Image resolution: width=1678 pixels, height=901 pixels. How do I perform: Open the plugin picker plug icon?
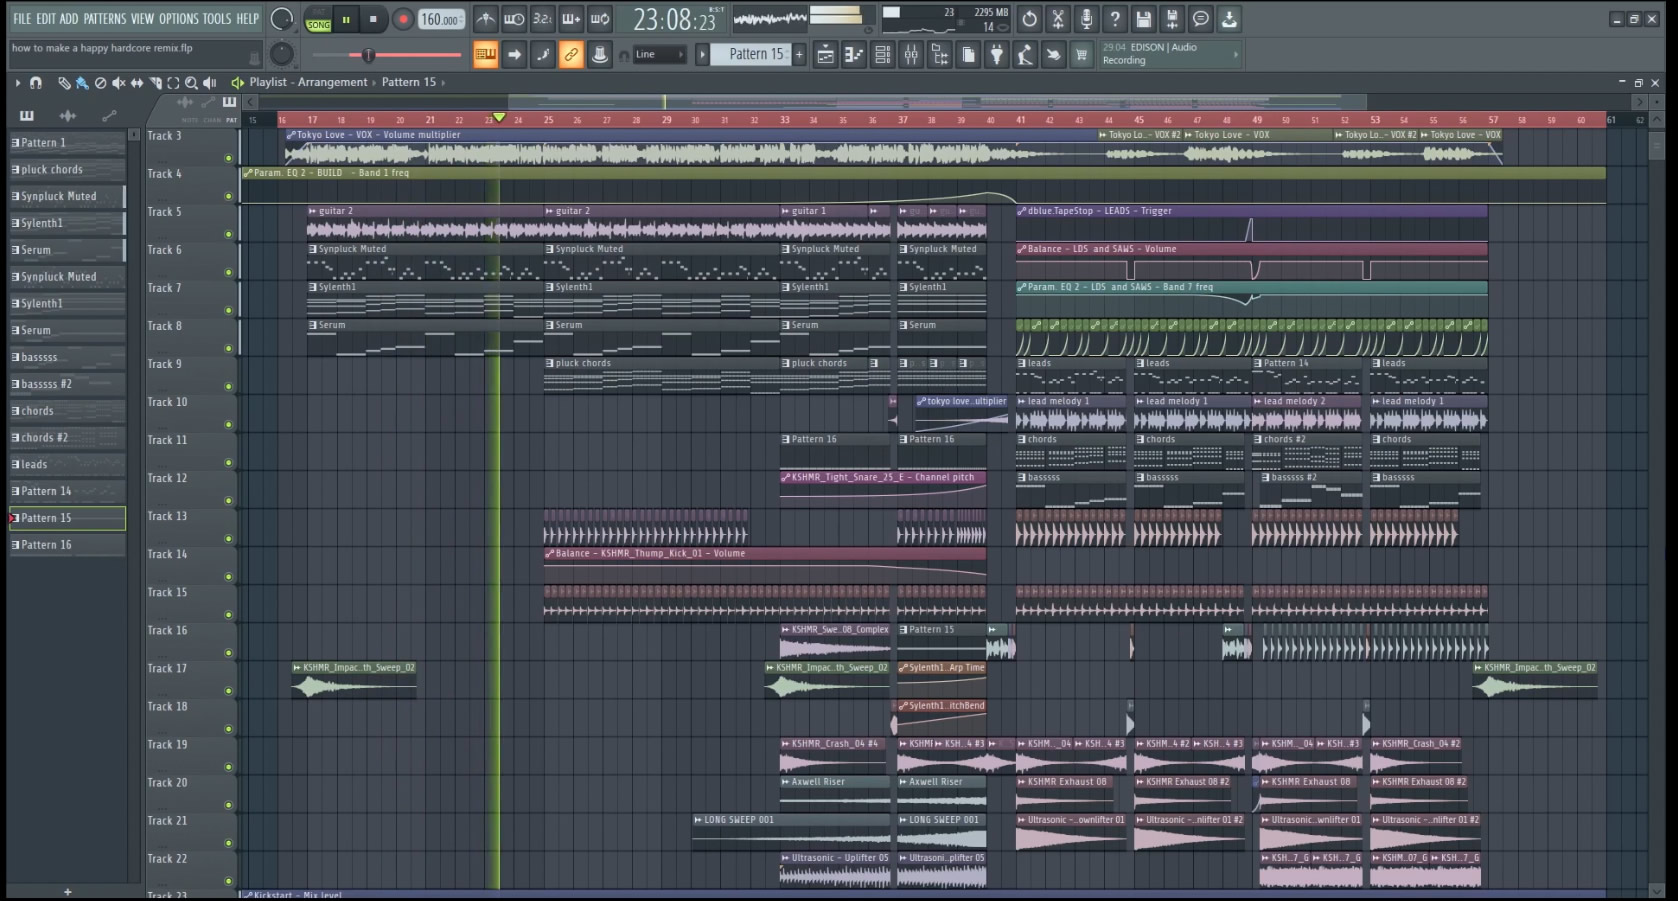(996, 55)
